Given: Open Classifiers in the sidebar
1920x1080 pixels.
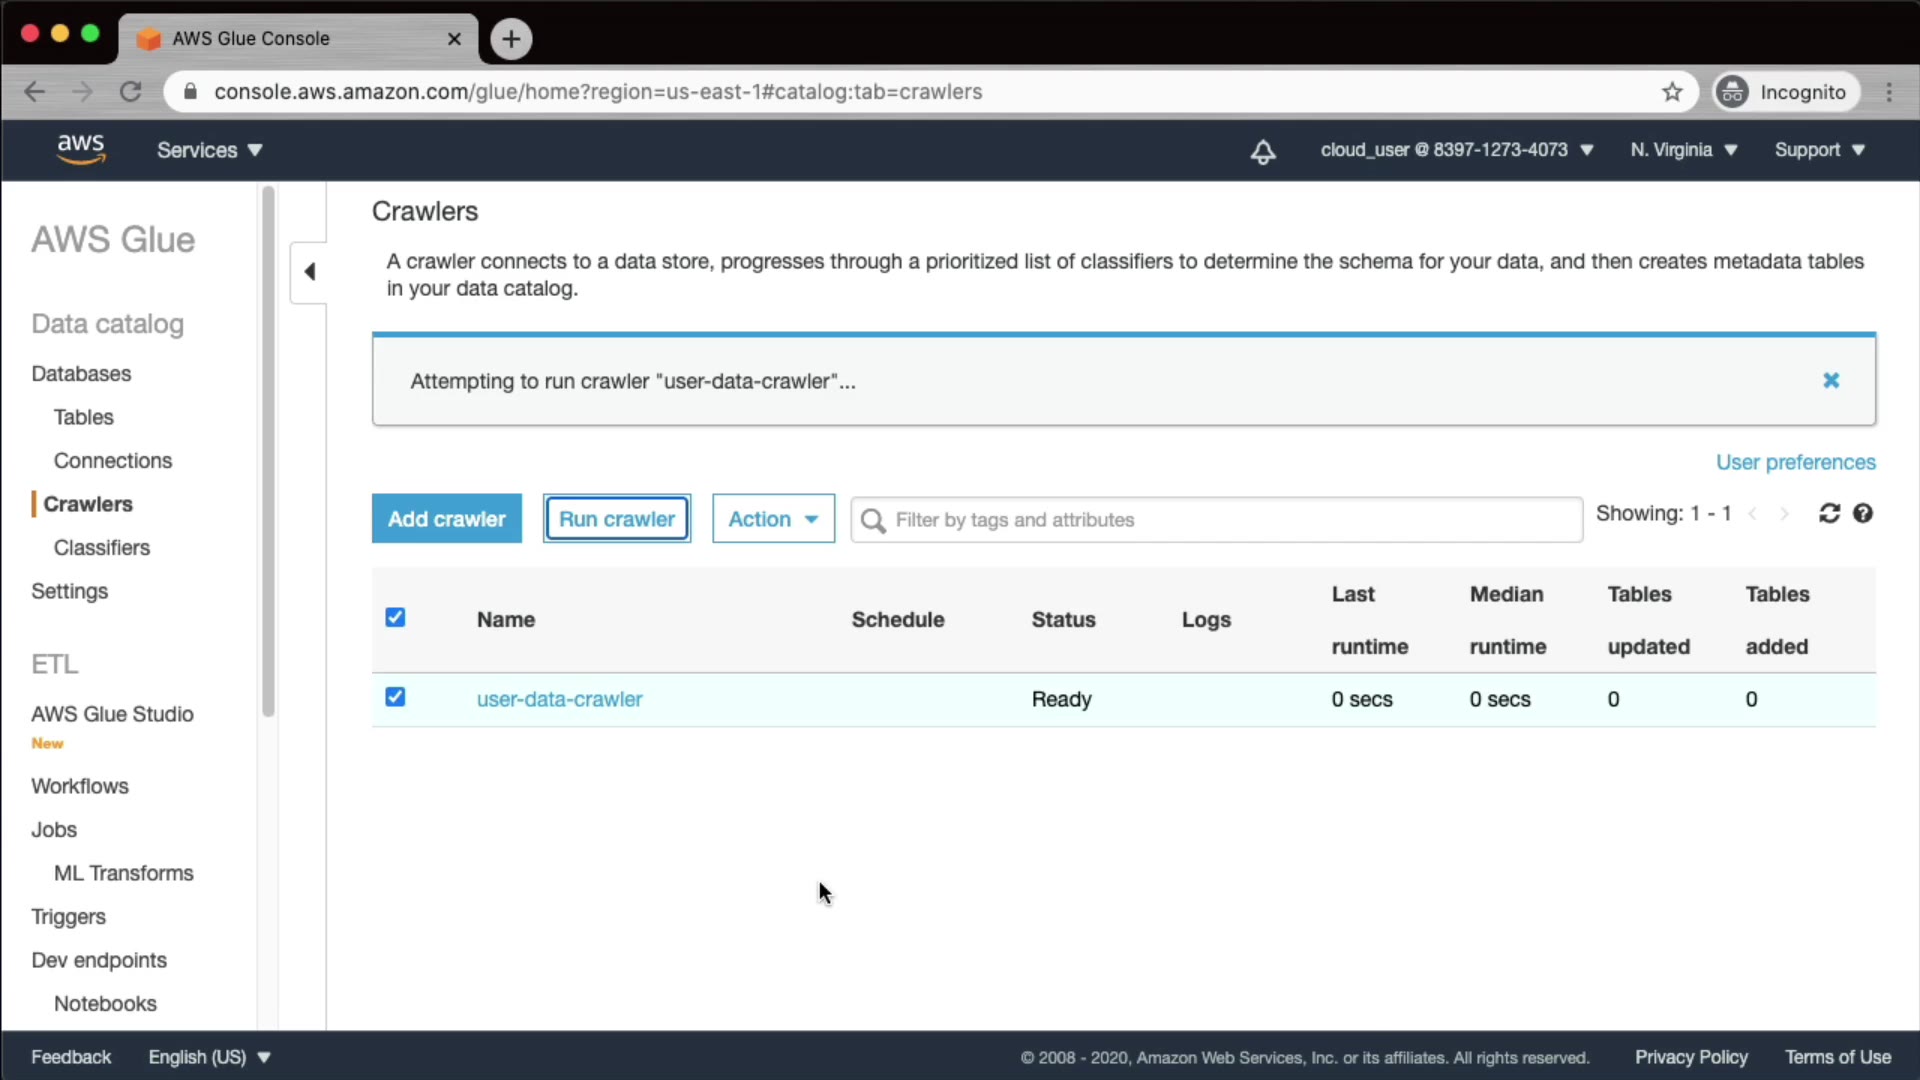Looking at the screenshot, I should (101, 548).
